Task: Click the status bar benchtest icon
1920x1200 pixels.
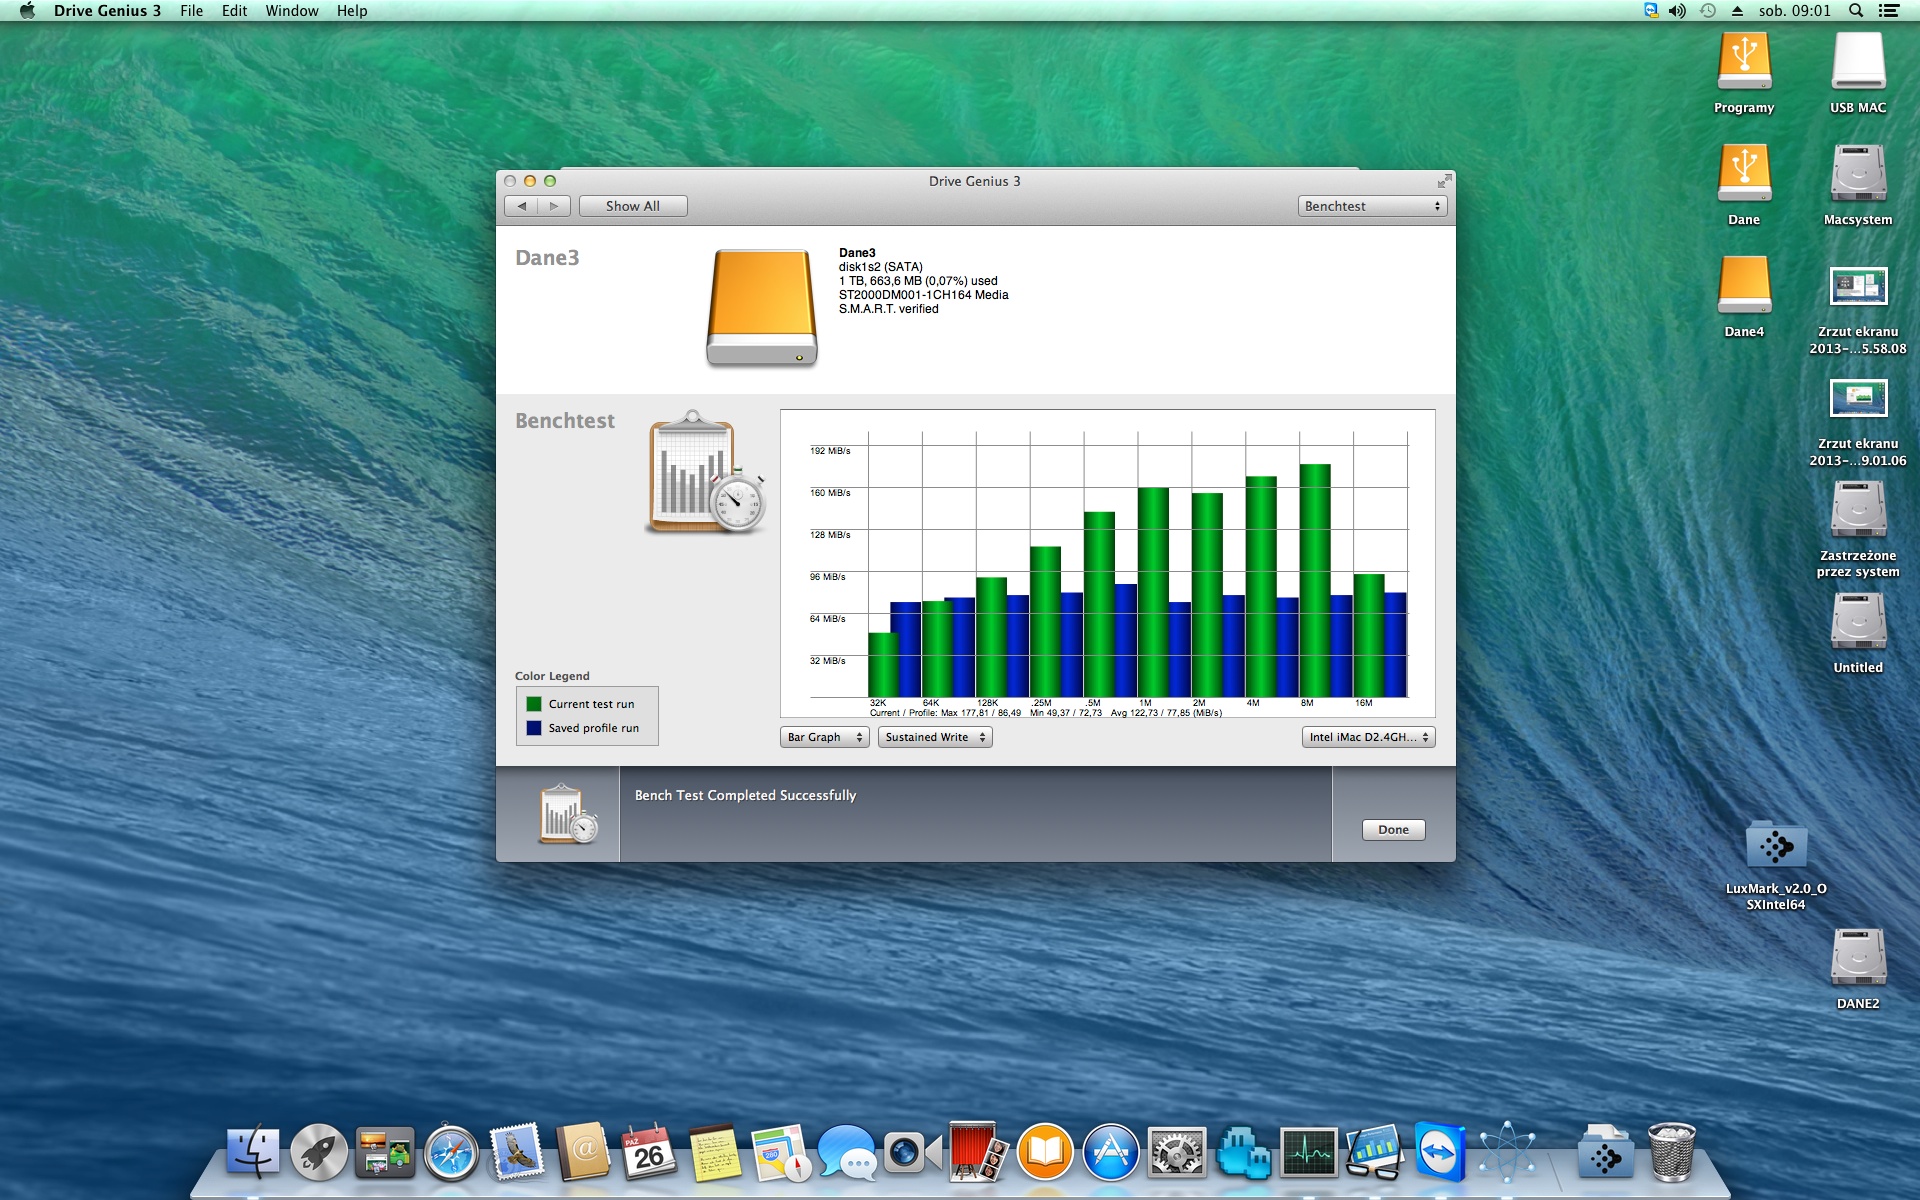Action: (568, 814)
